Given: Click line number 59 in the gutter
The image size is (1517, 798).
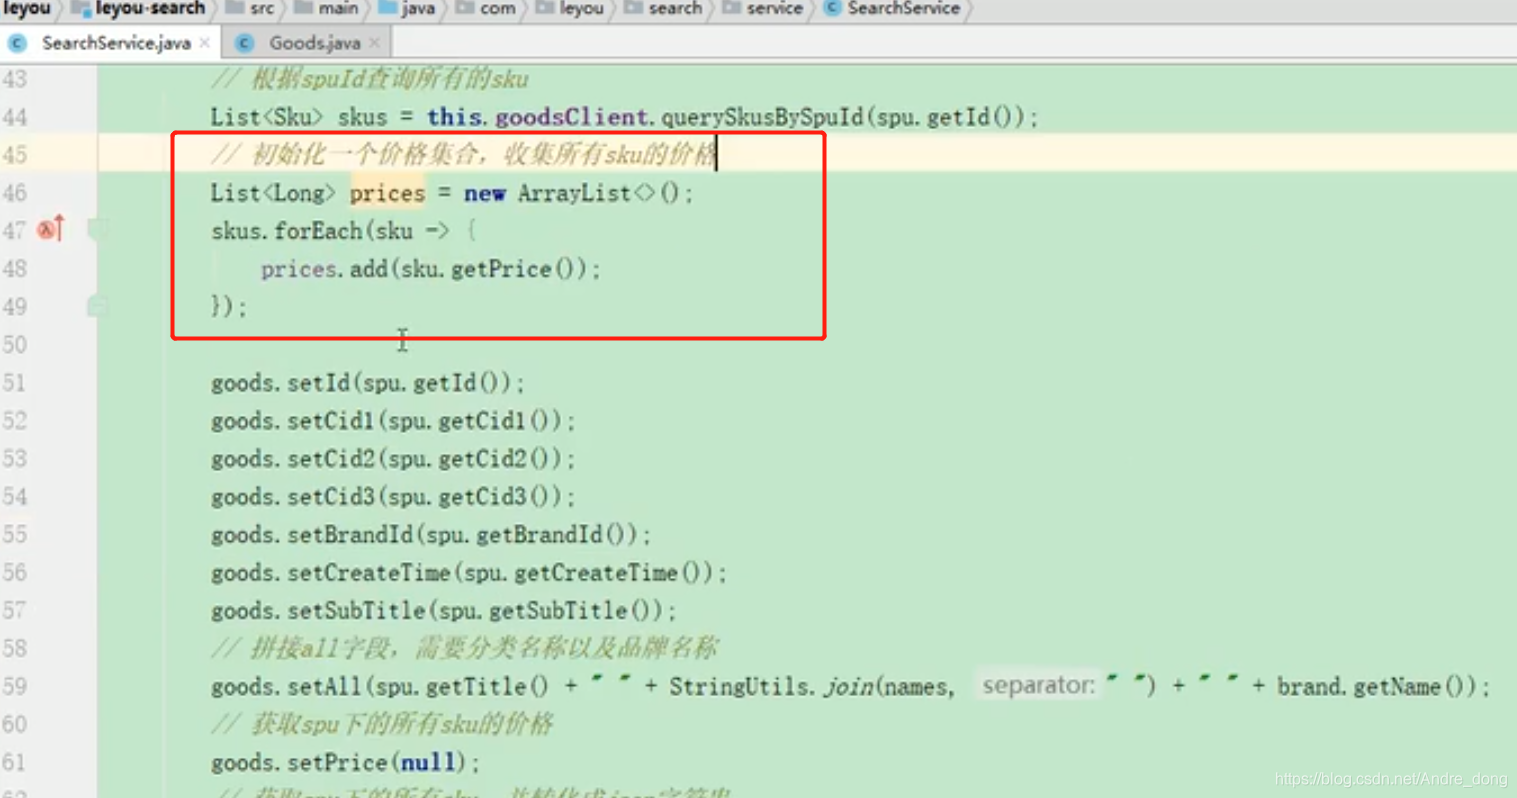Looking at the screenshot, I should 15,687.
